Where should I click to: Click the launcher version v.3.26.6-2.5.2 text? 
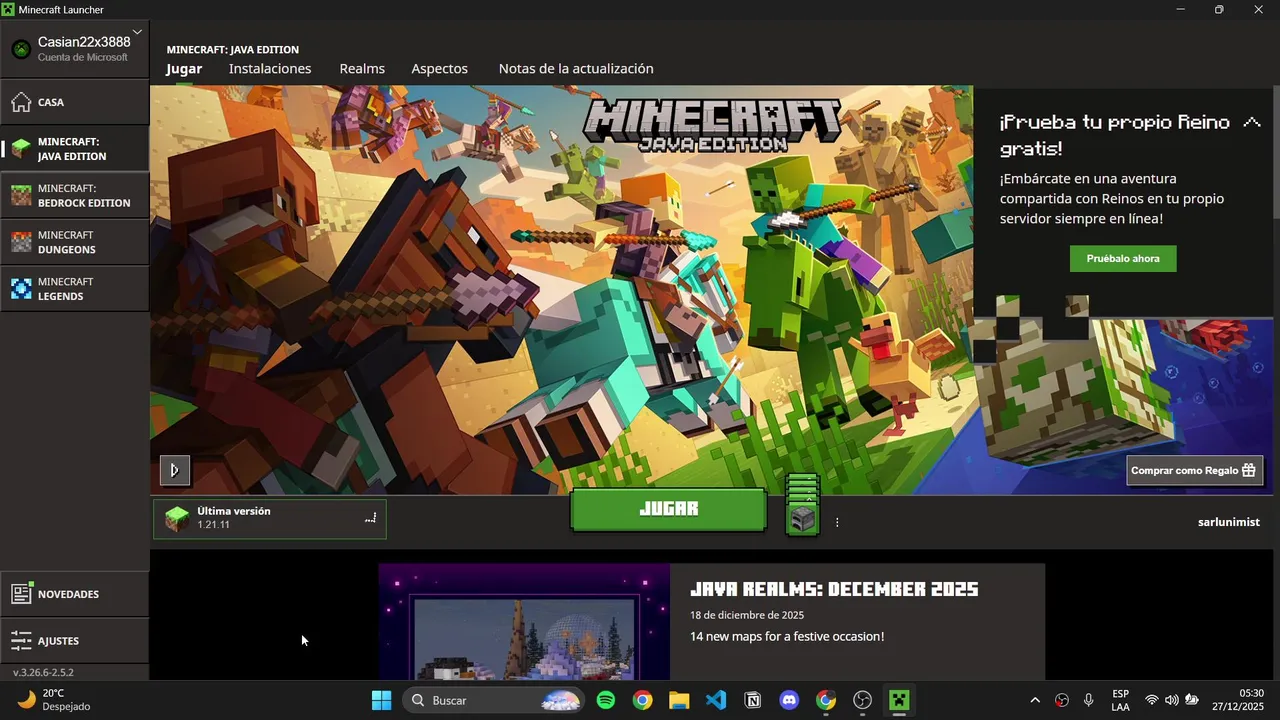pos(43,673)
